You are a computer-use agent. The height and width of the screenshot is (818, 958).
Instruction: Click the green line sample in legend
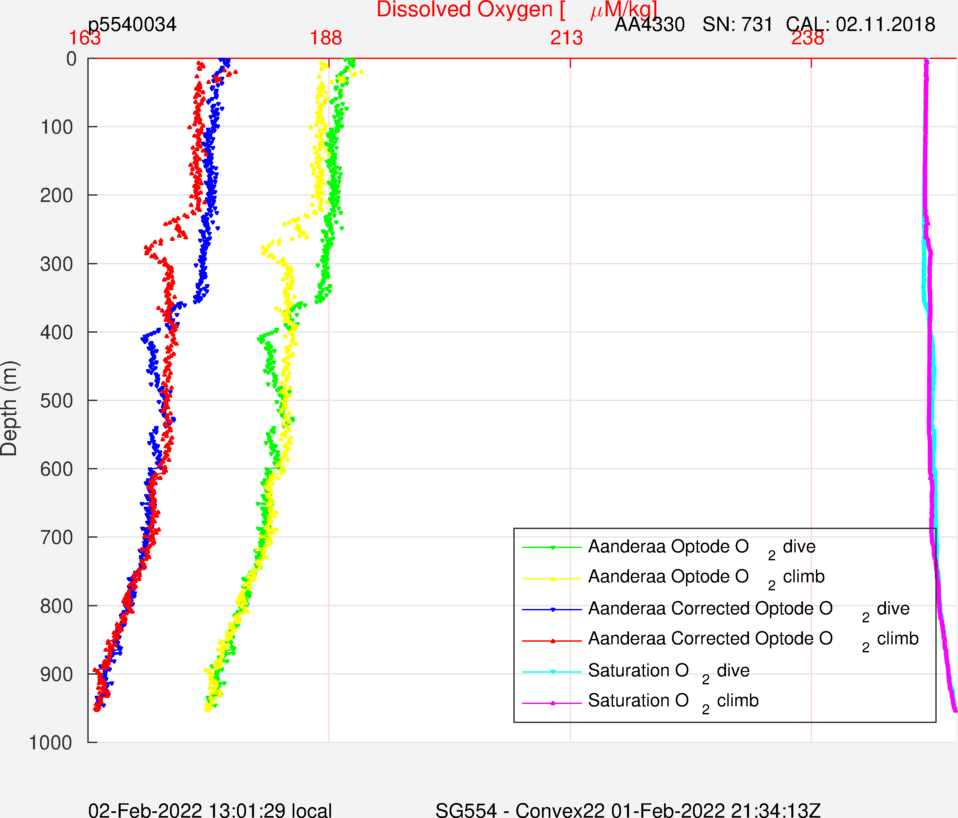552,548
